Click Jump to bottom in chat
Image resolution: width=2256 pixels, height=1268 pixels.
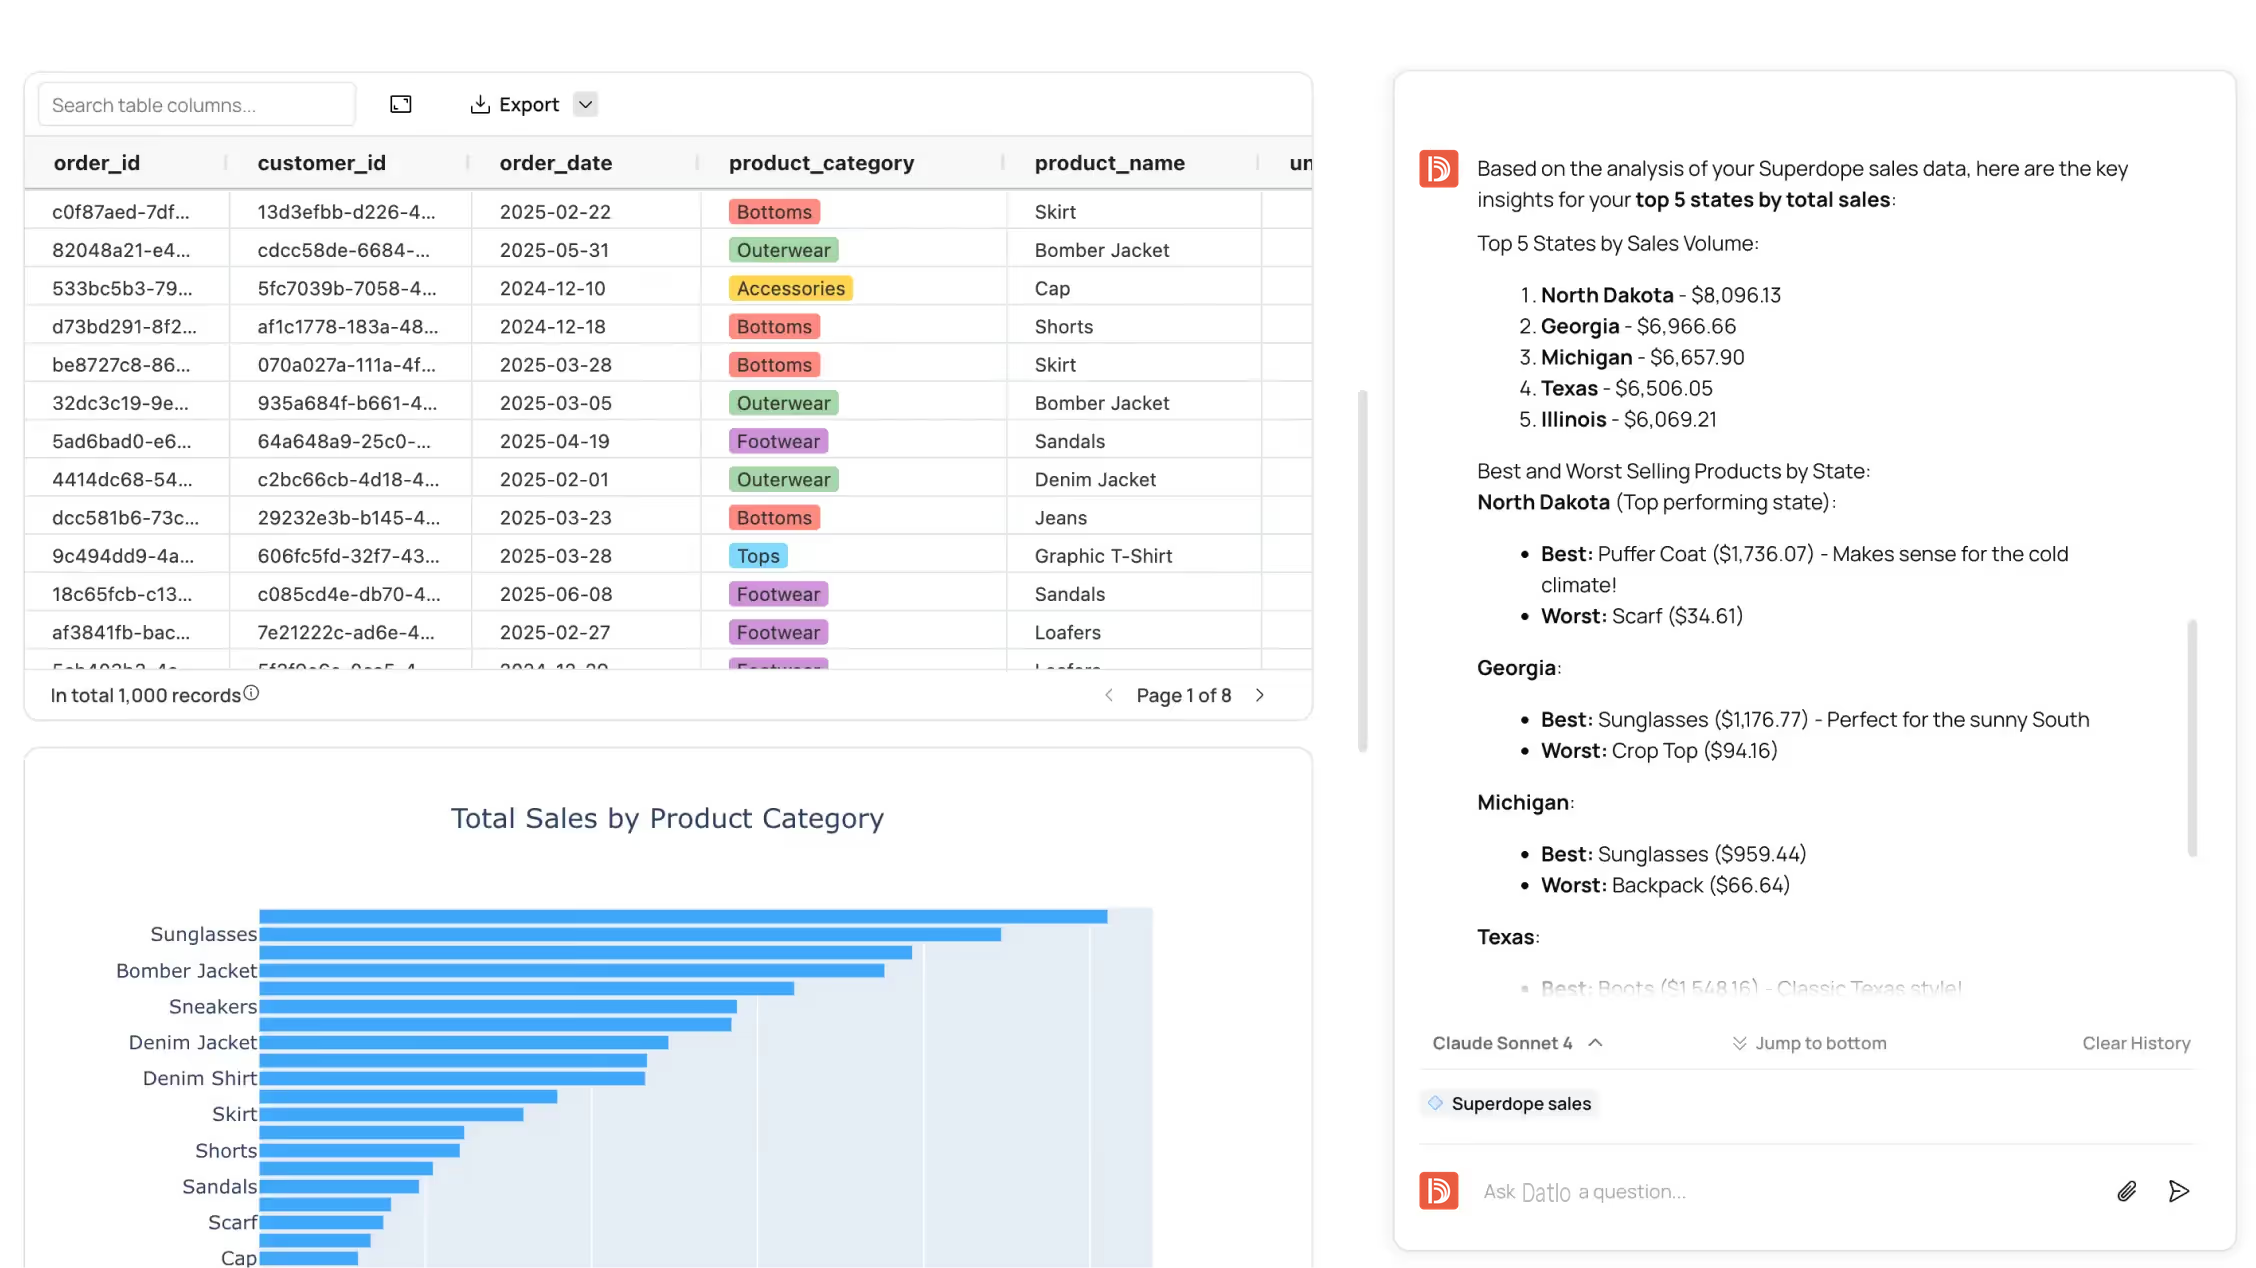click(x=1809, y=1043)
